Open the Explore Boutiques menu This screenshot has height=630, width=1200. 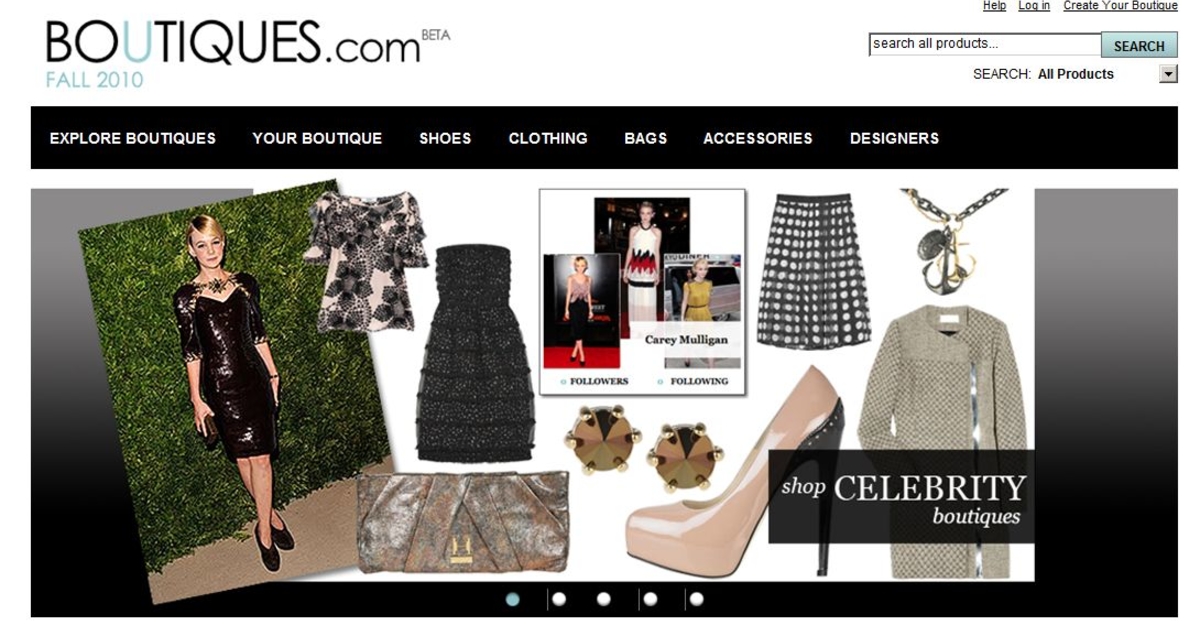133,138
